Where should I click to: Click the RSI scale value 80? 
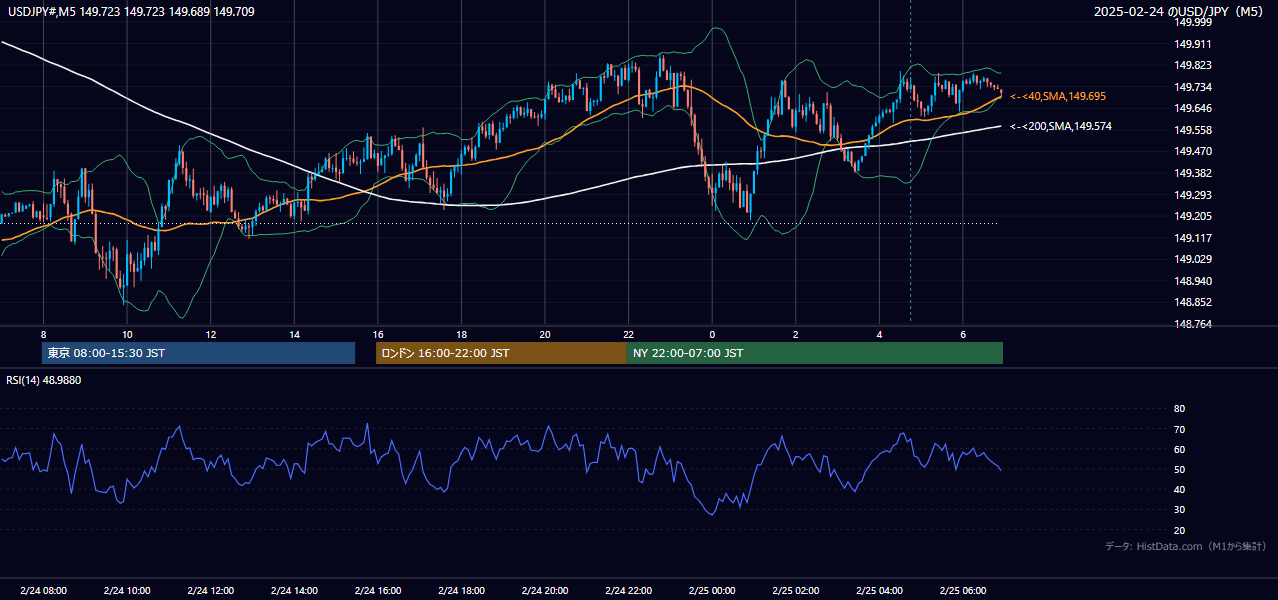click(1180, 409)
